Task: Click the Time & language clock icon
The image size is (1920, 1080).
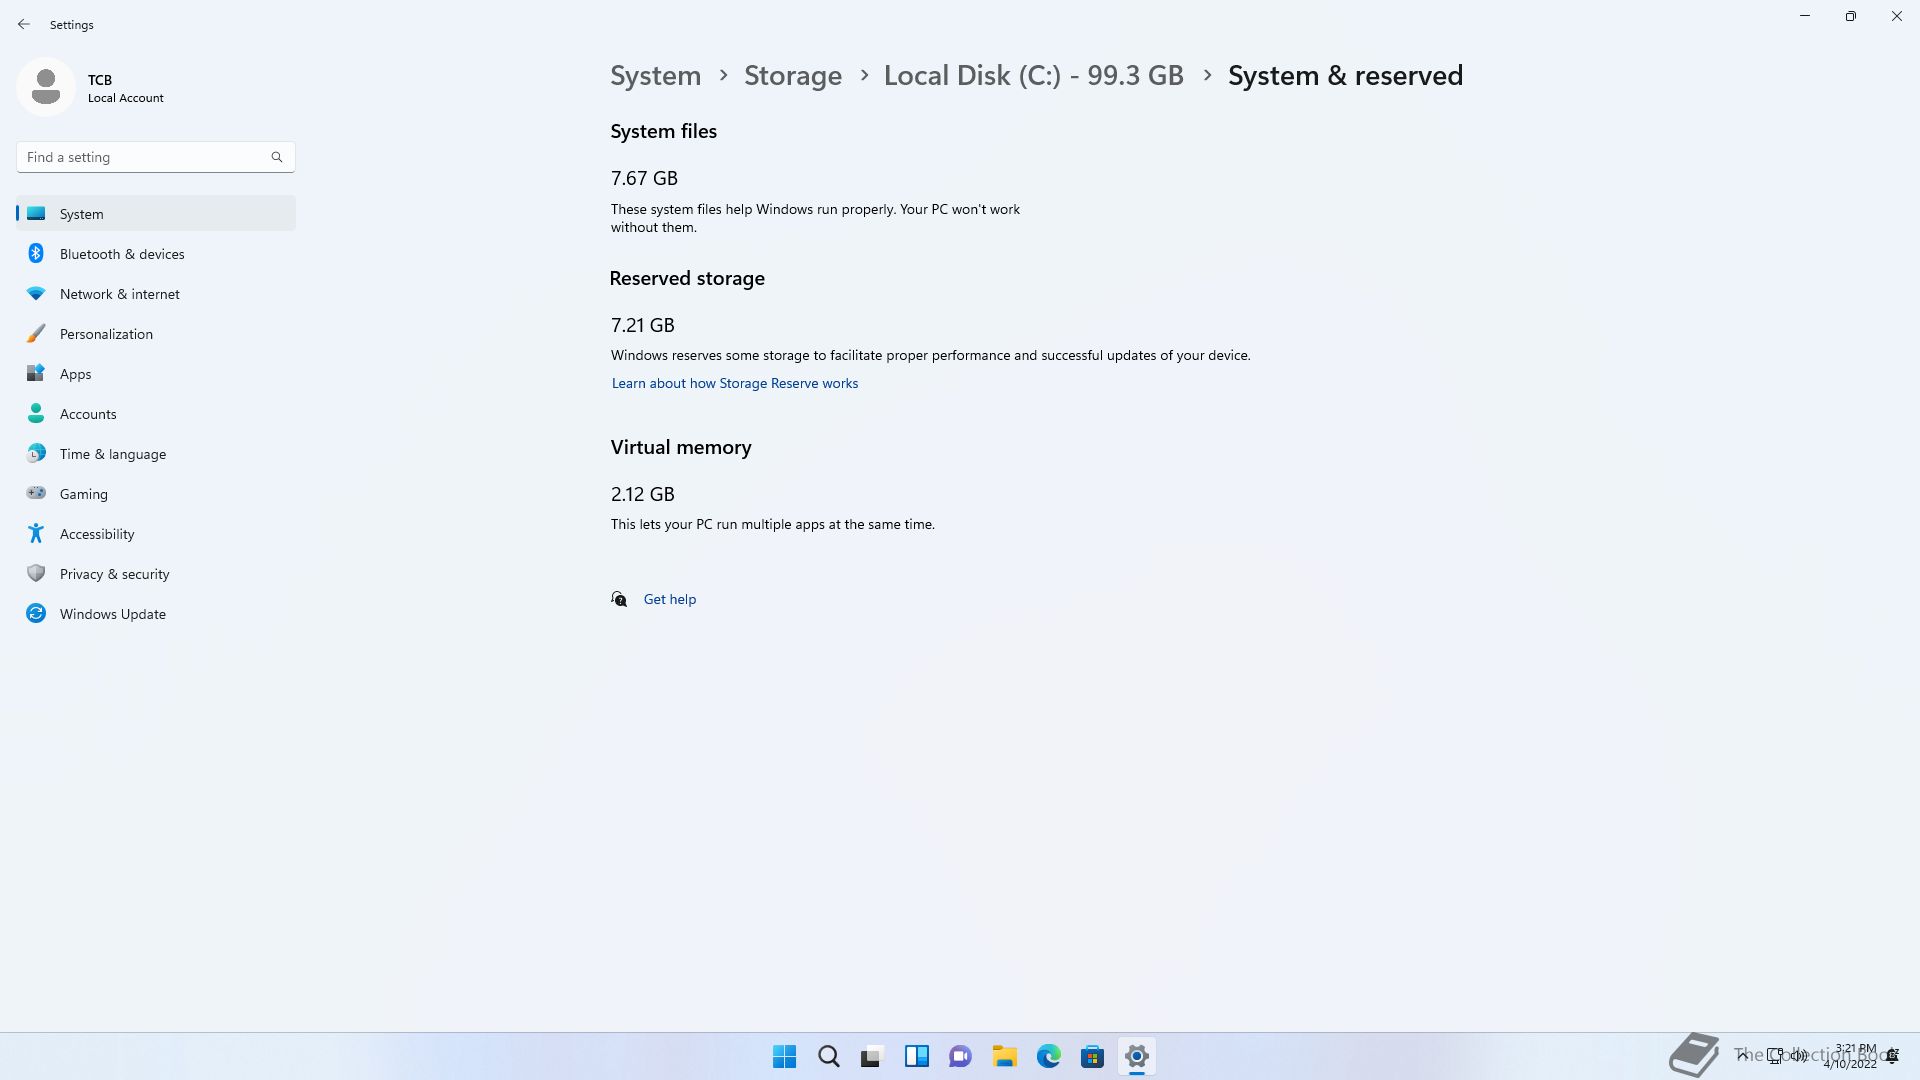Action: click(36, 453)
